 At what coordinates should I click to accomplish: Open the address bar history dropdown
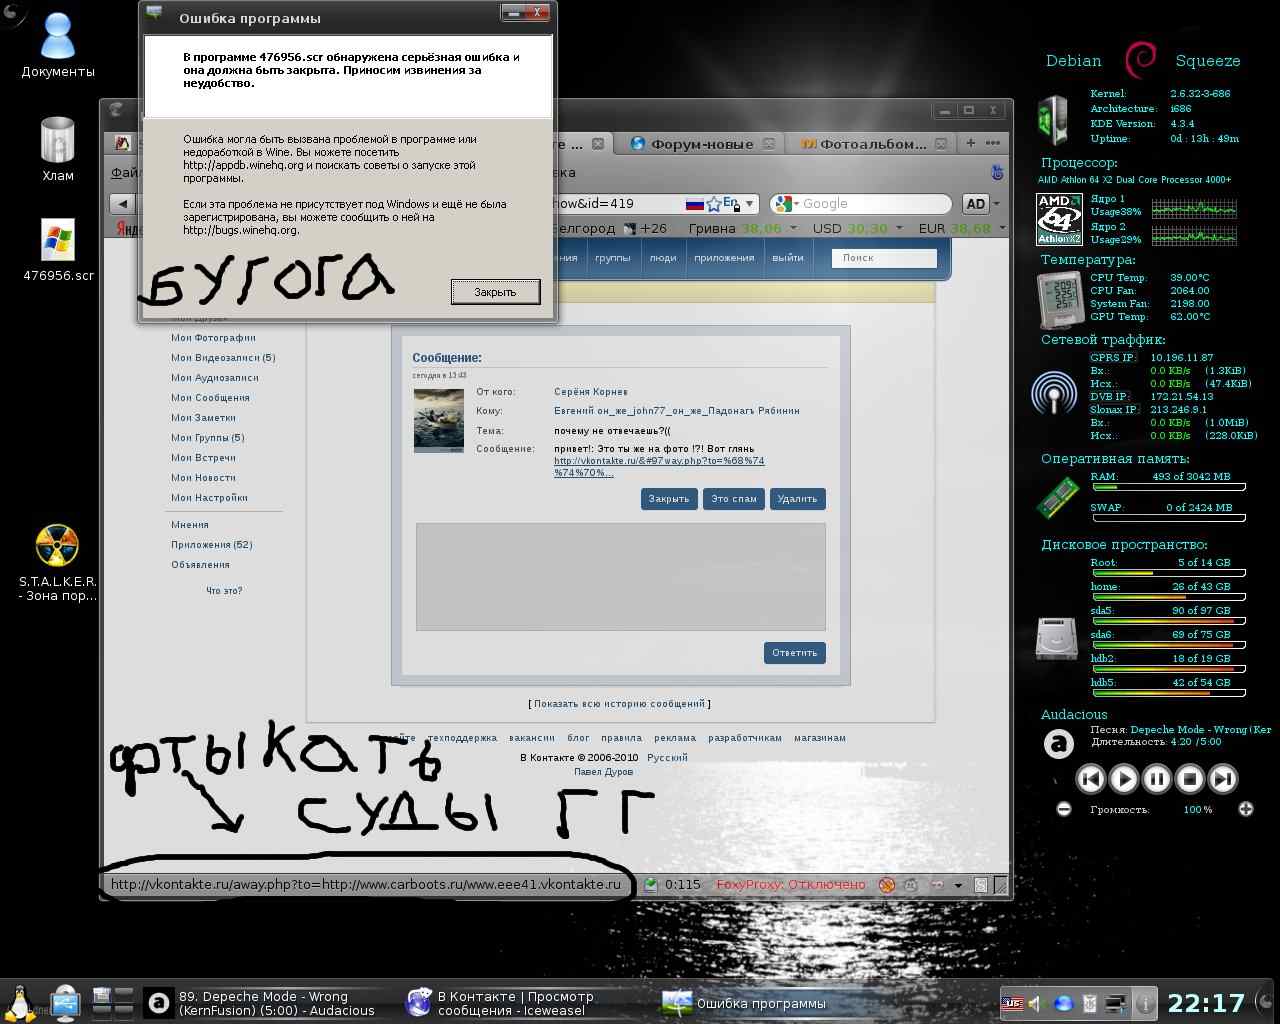[x=750, y=204]
